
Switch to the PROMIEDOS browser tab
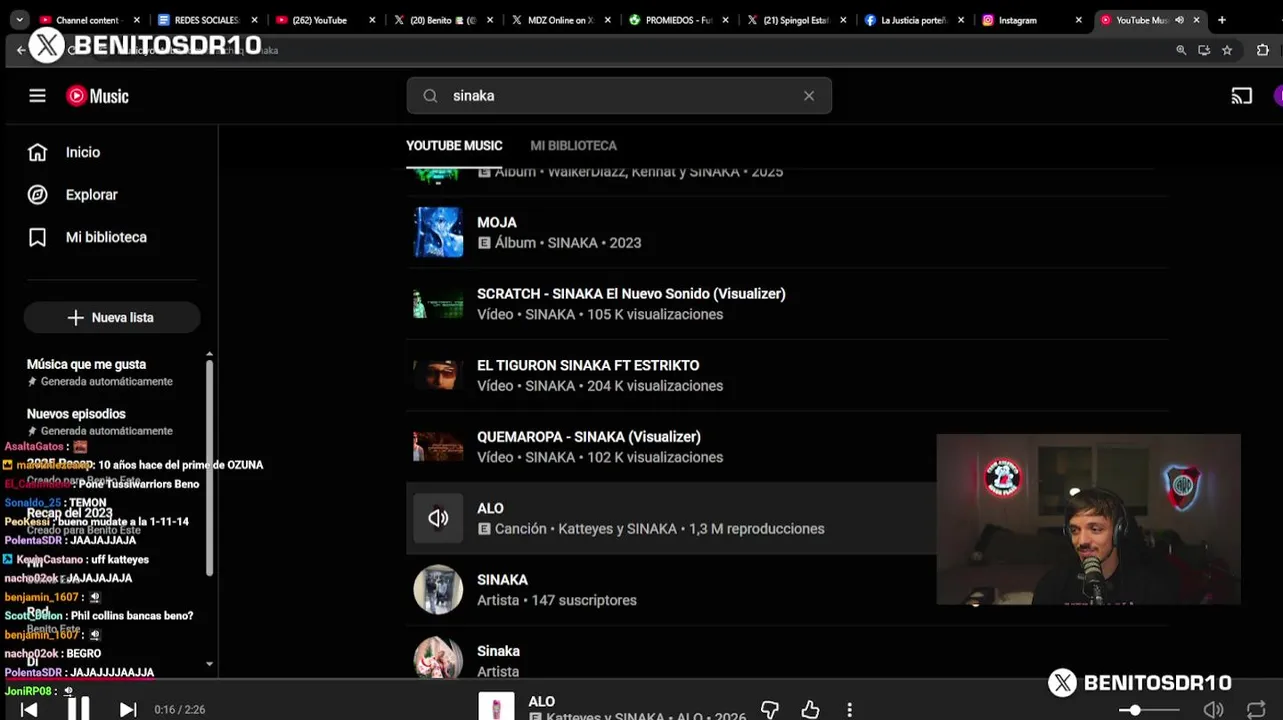(x=680, y=20)
